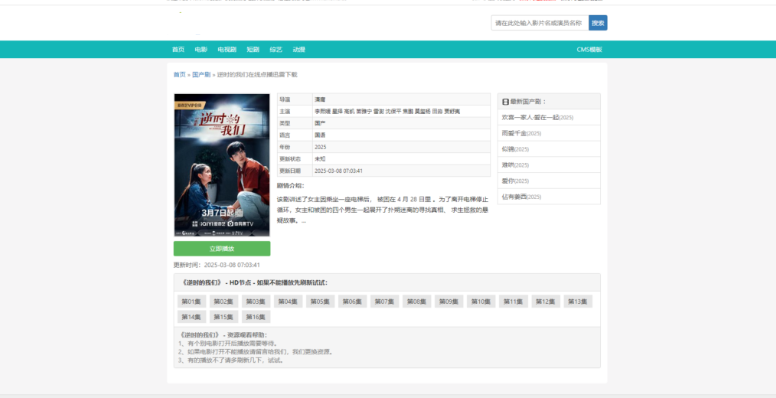Play episode 第14集

tap(192, 317)
